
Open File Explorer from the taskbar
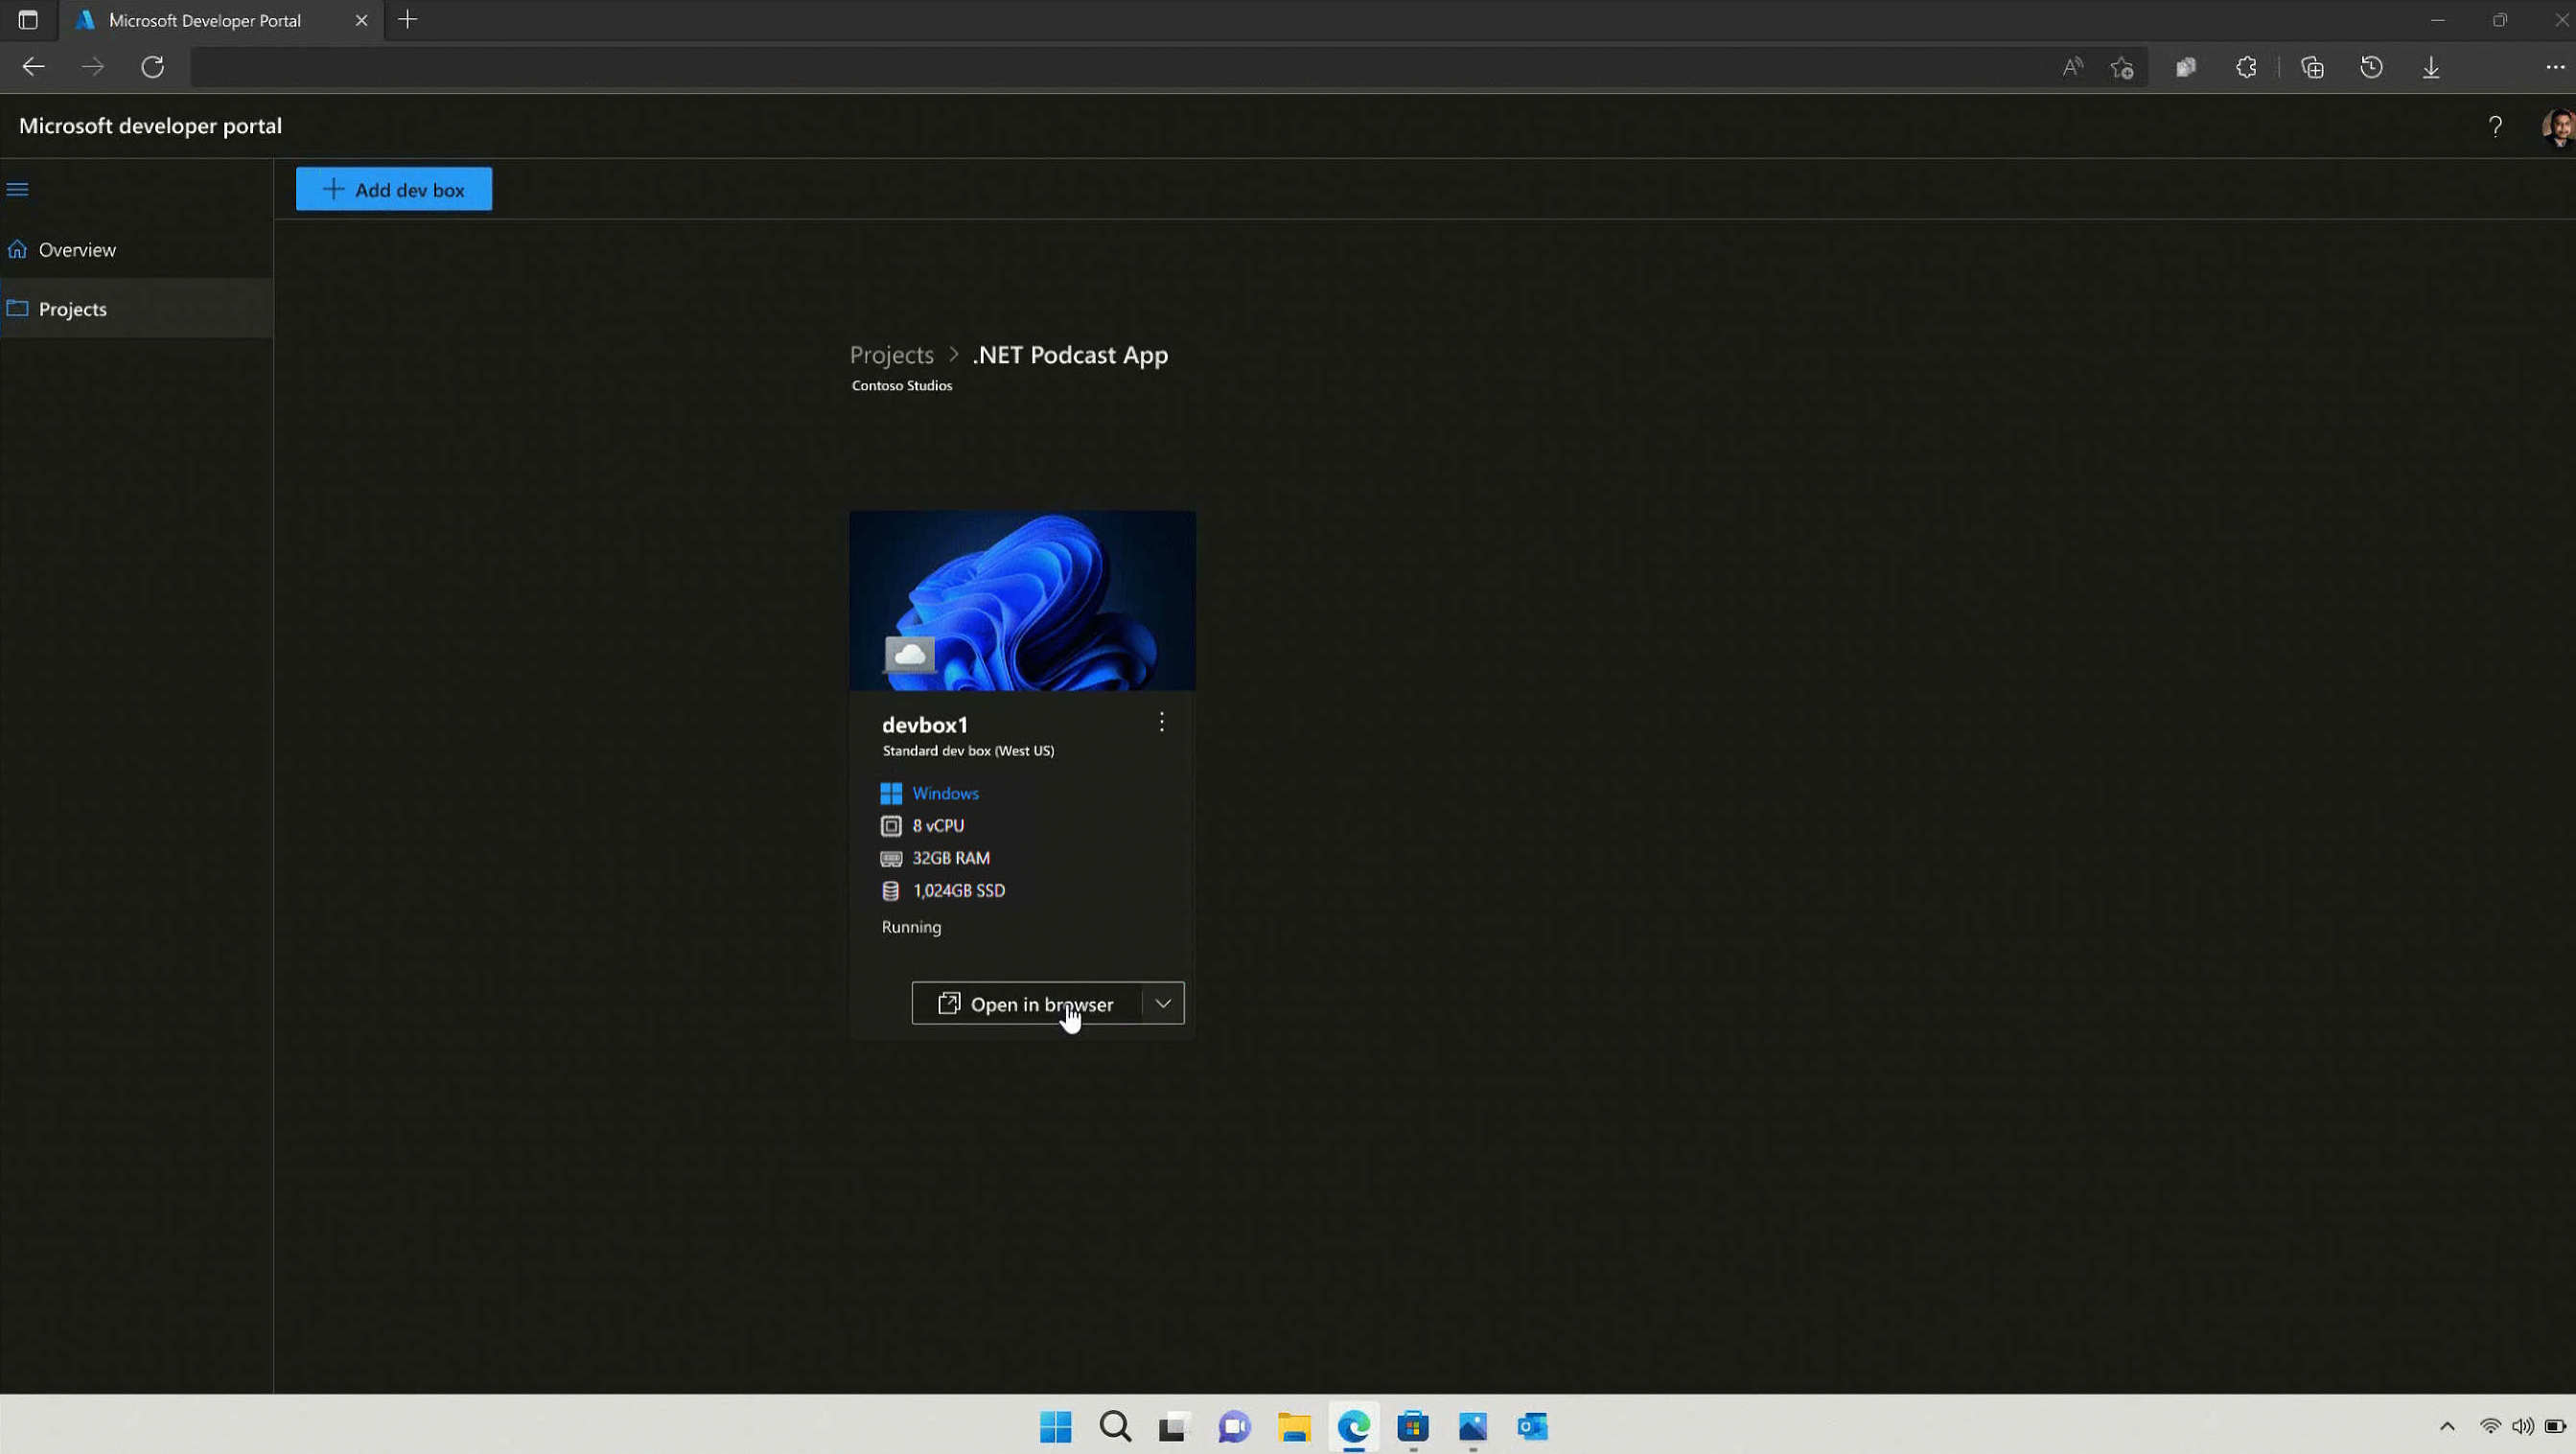coord(1293,1427)
